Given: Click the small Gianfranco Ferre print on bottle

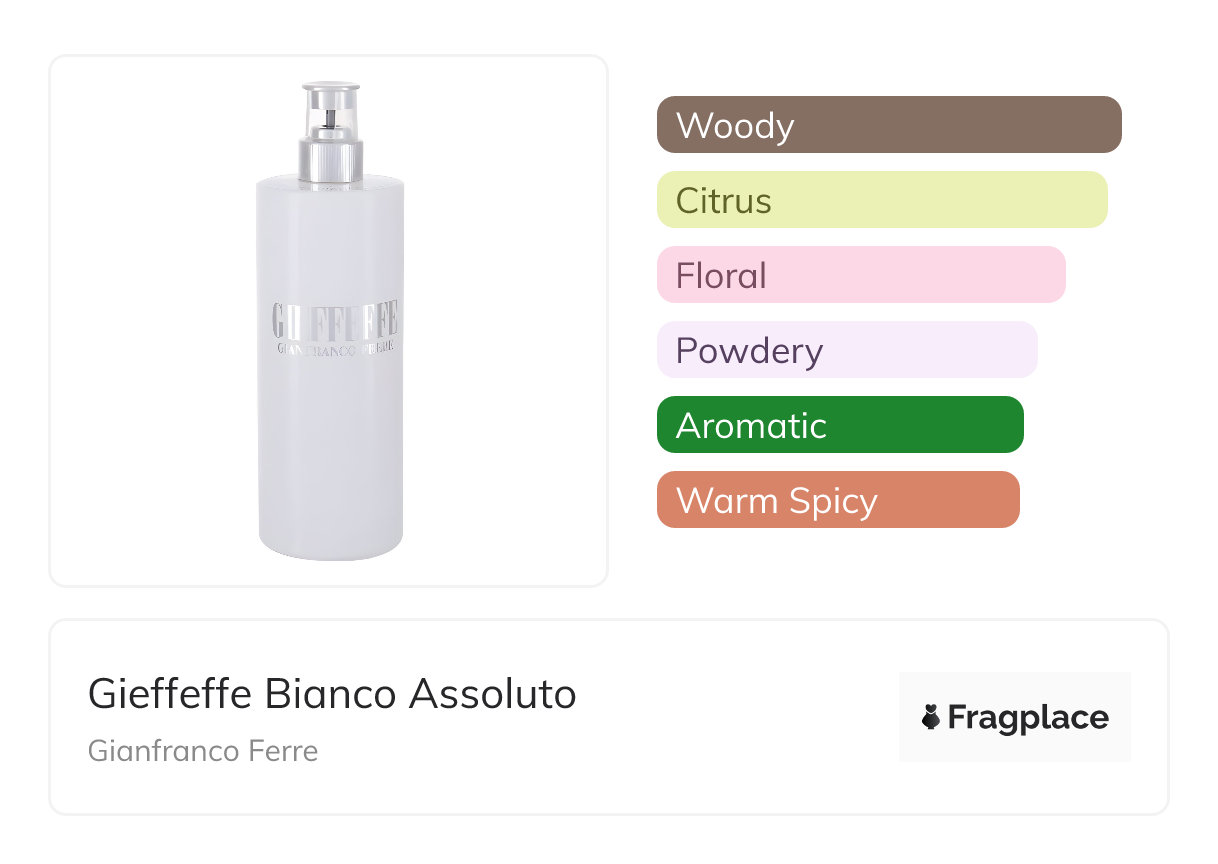Looking at the screenshot, I should pyautogui.click(x=337, y=348).
